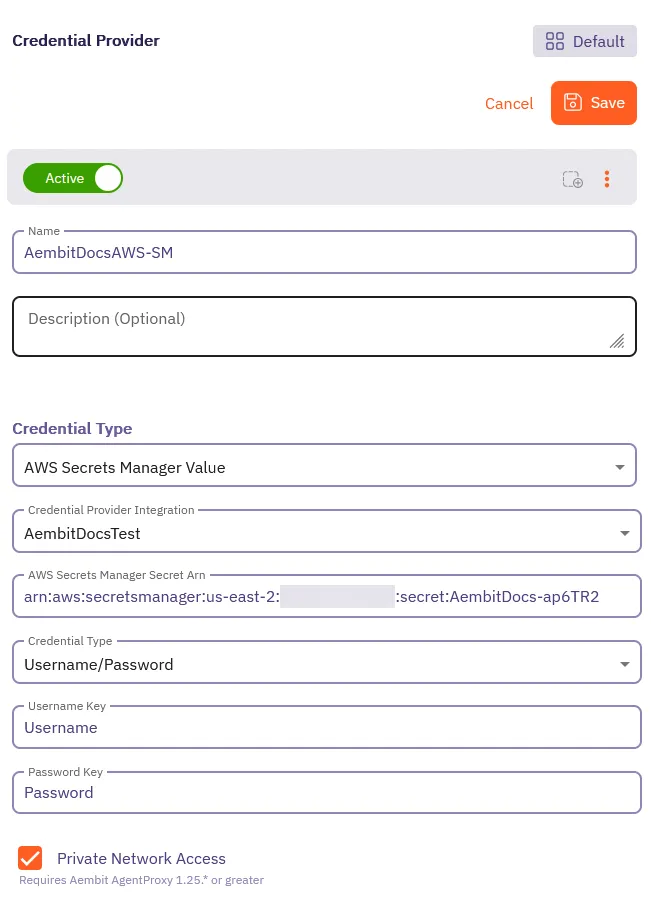Click the chevron on the Username/Password selector

coord(624,662)
